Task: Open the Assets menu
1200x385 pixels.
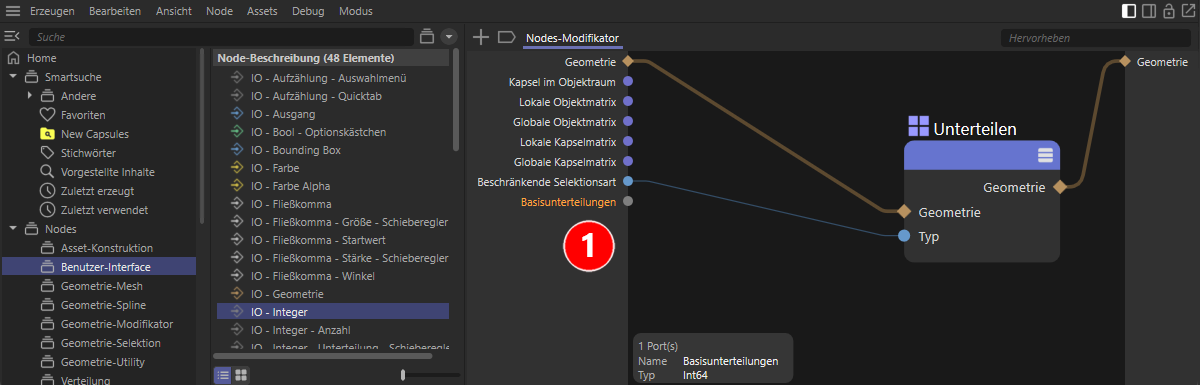Action: click(x=262, y=11)
